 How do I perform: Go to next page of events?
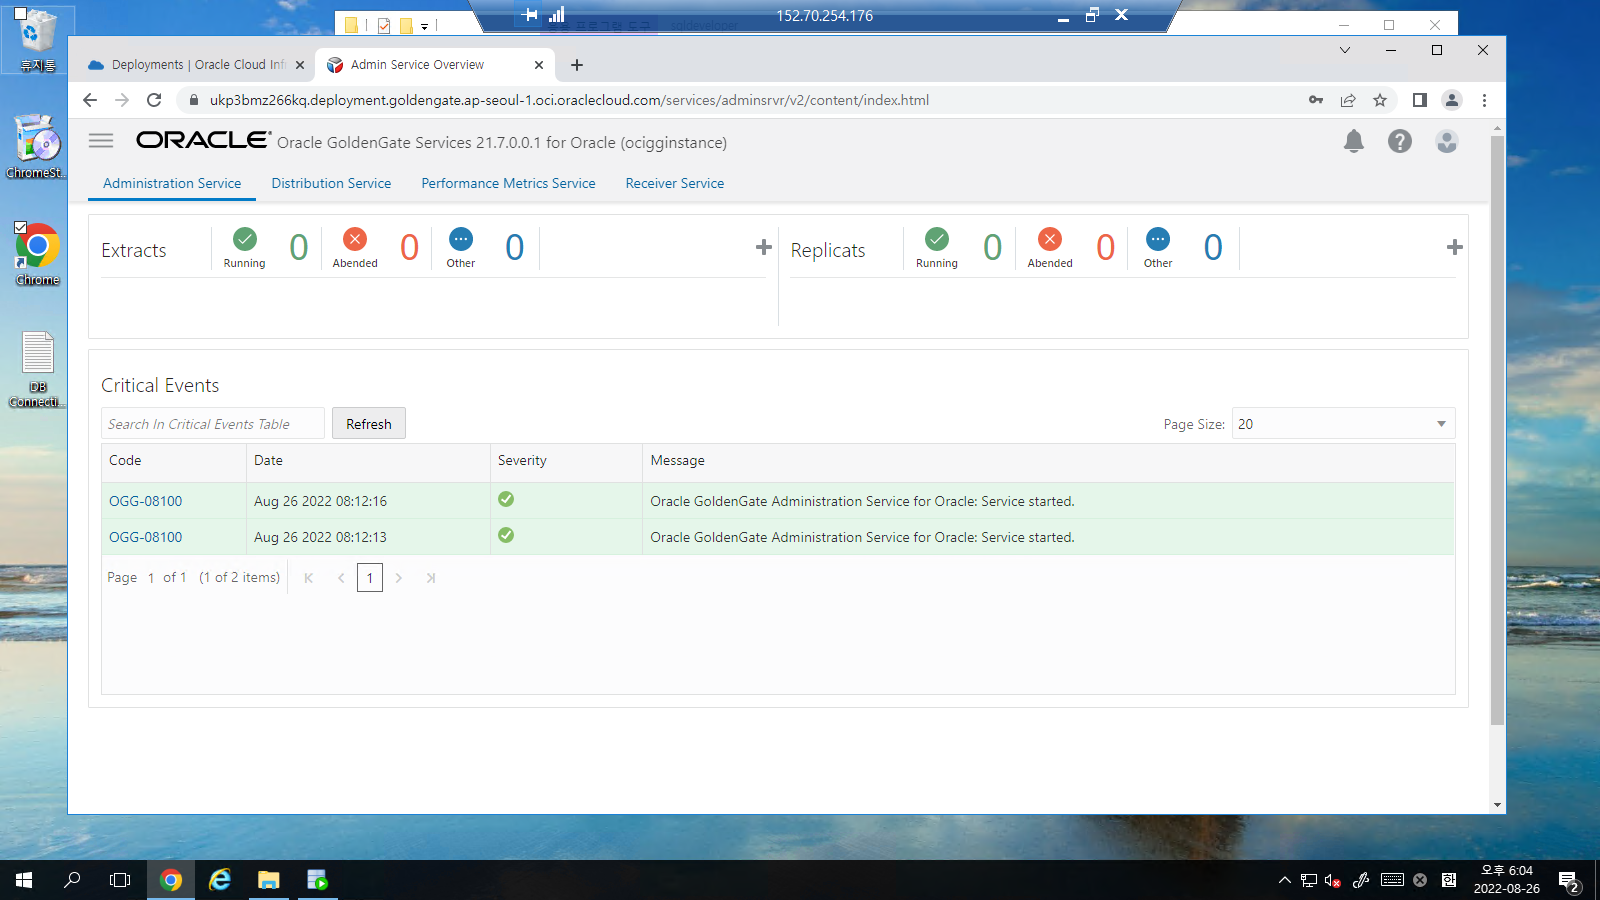[x=399, y=578]
